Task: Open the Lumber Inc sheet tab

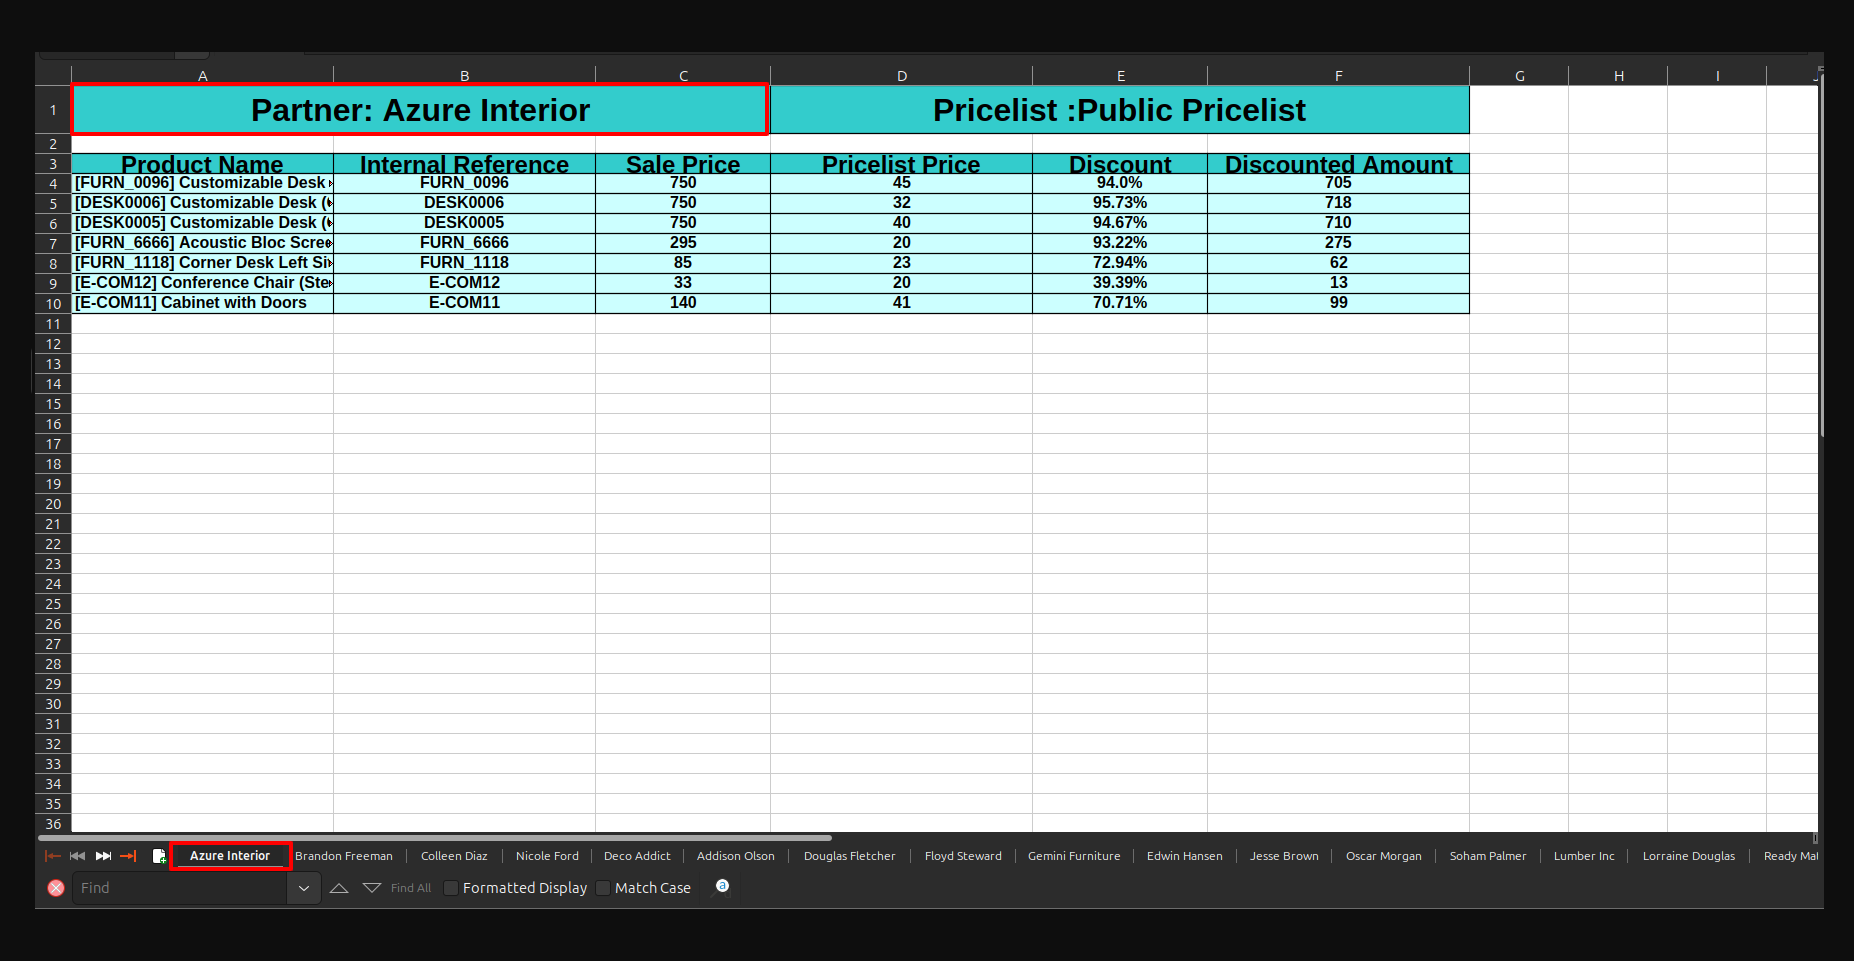Action: pyautogui.click(x=1584, y=856)
